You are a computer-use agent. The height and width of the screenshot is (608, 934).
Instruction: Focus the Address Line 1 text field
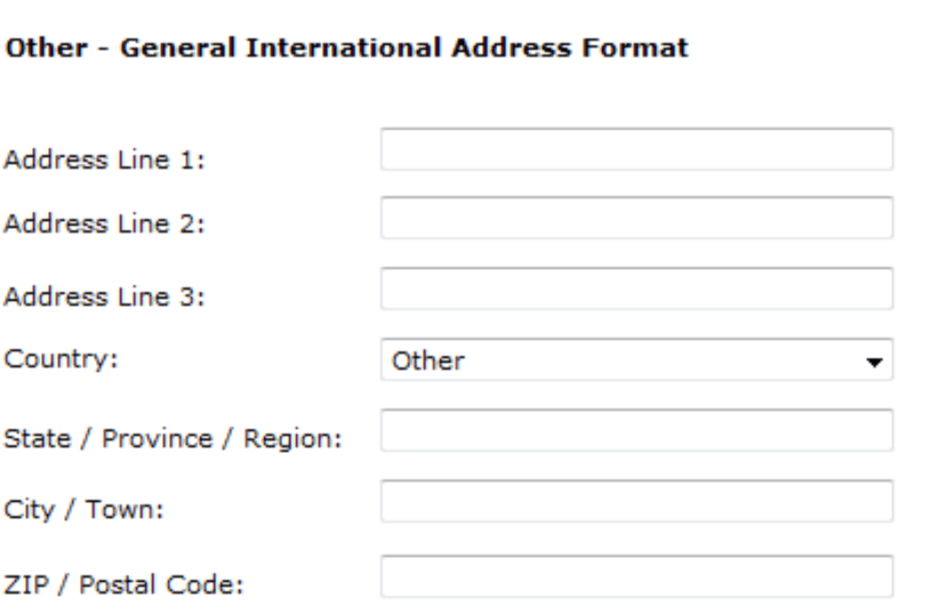[636, 150]
